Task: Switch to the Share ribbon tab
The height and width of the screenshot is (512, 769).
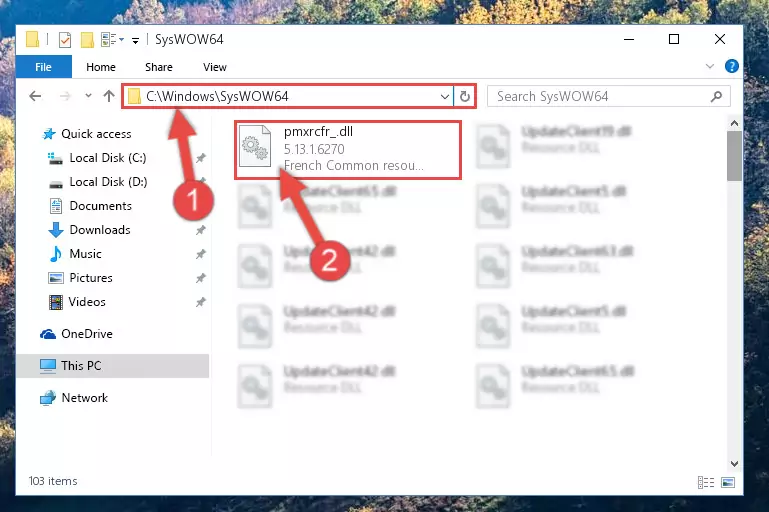Action: [x=158, y=67]
